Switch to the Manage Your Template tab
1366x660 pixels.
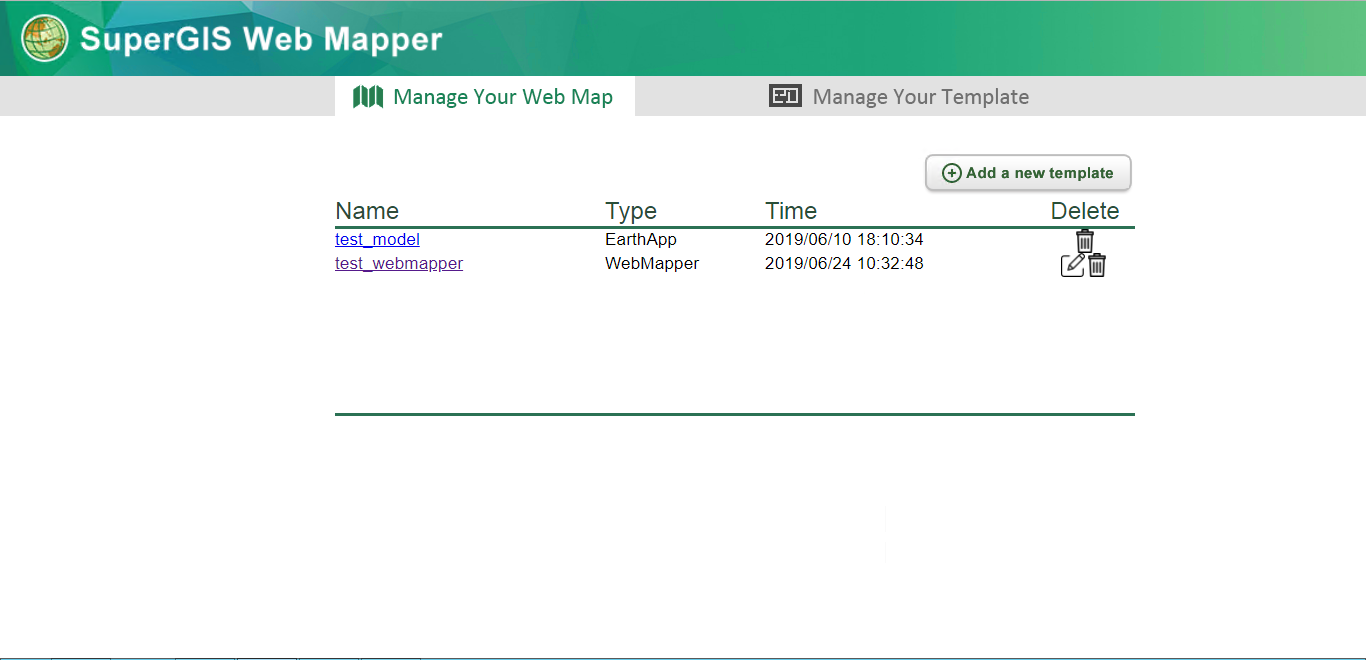[x=920, y=97]
